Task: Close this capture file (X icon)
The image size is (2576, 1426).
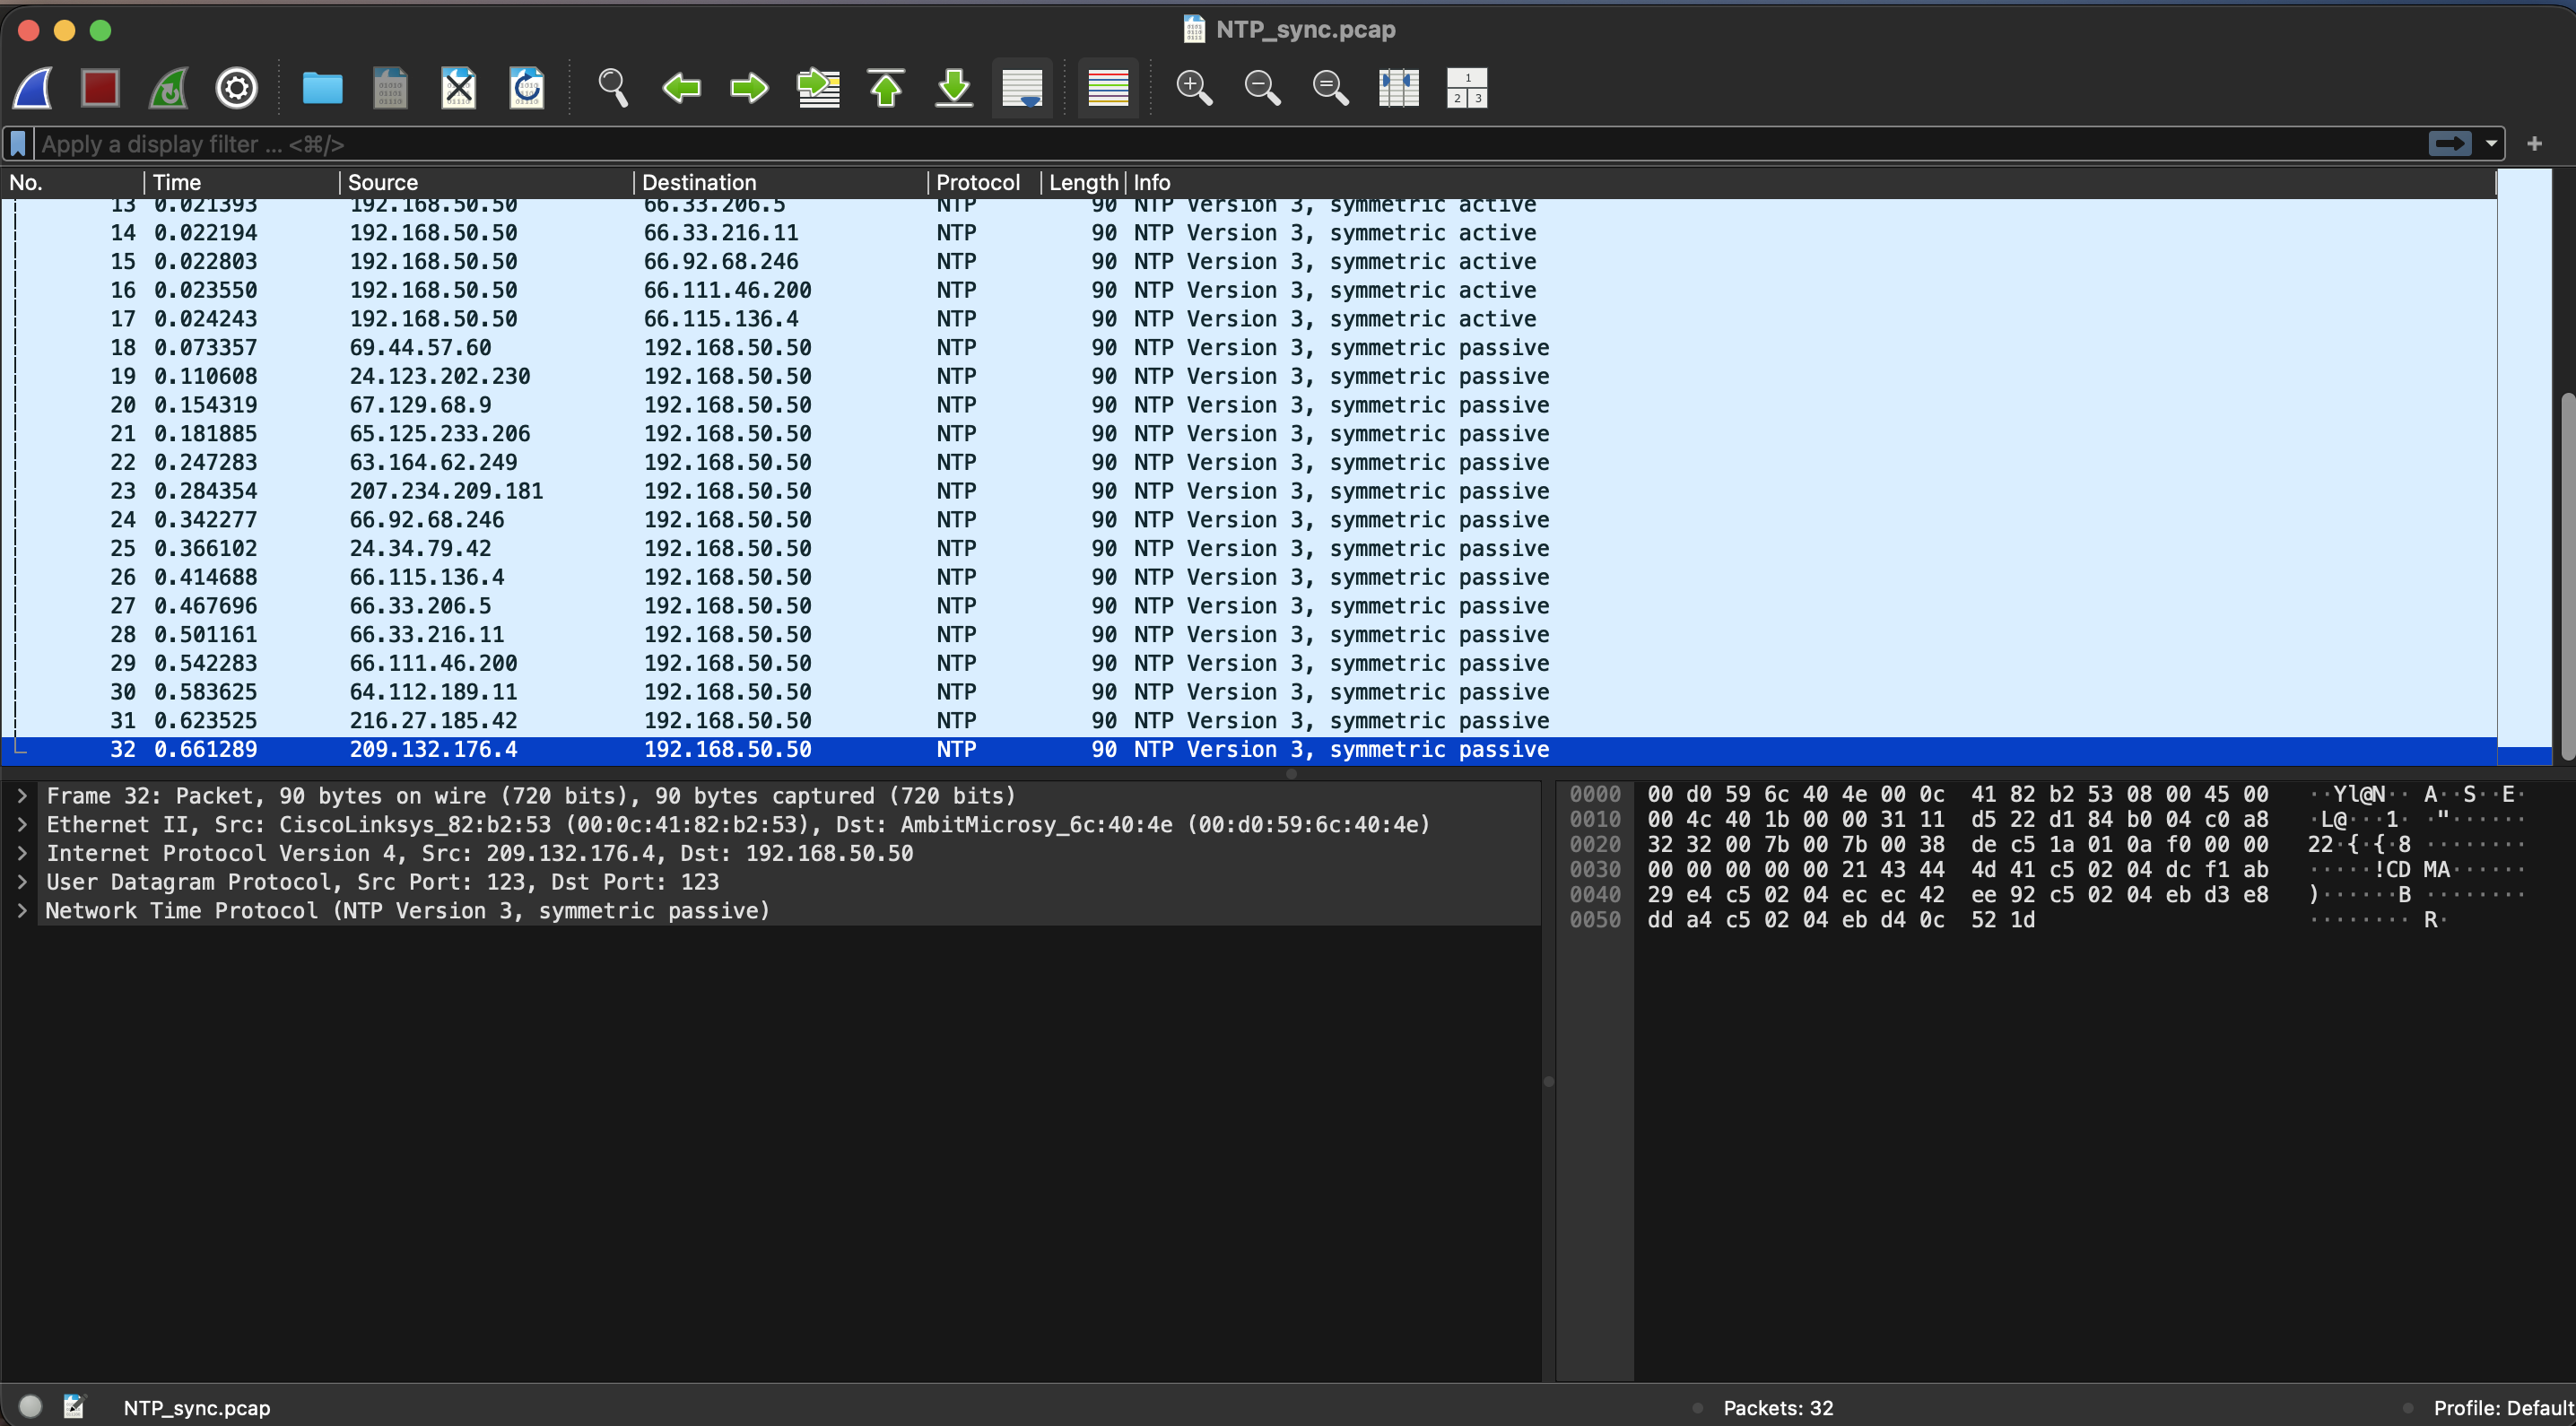Action: [x=458, y=88]
